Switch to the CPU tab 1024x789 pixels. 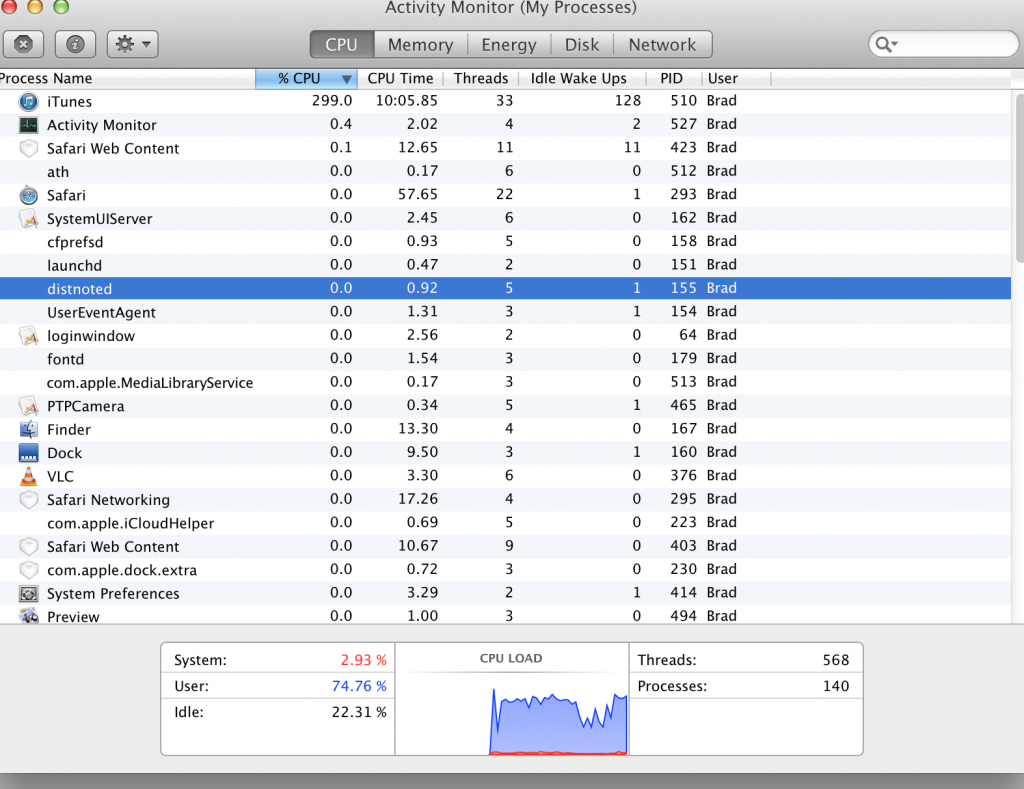pyautogui.click(x=342, y=44)
